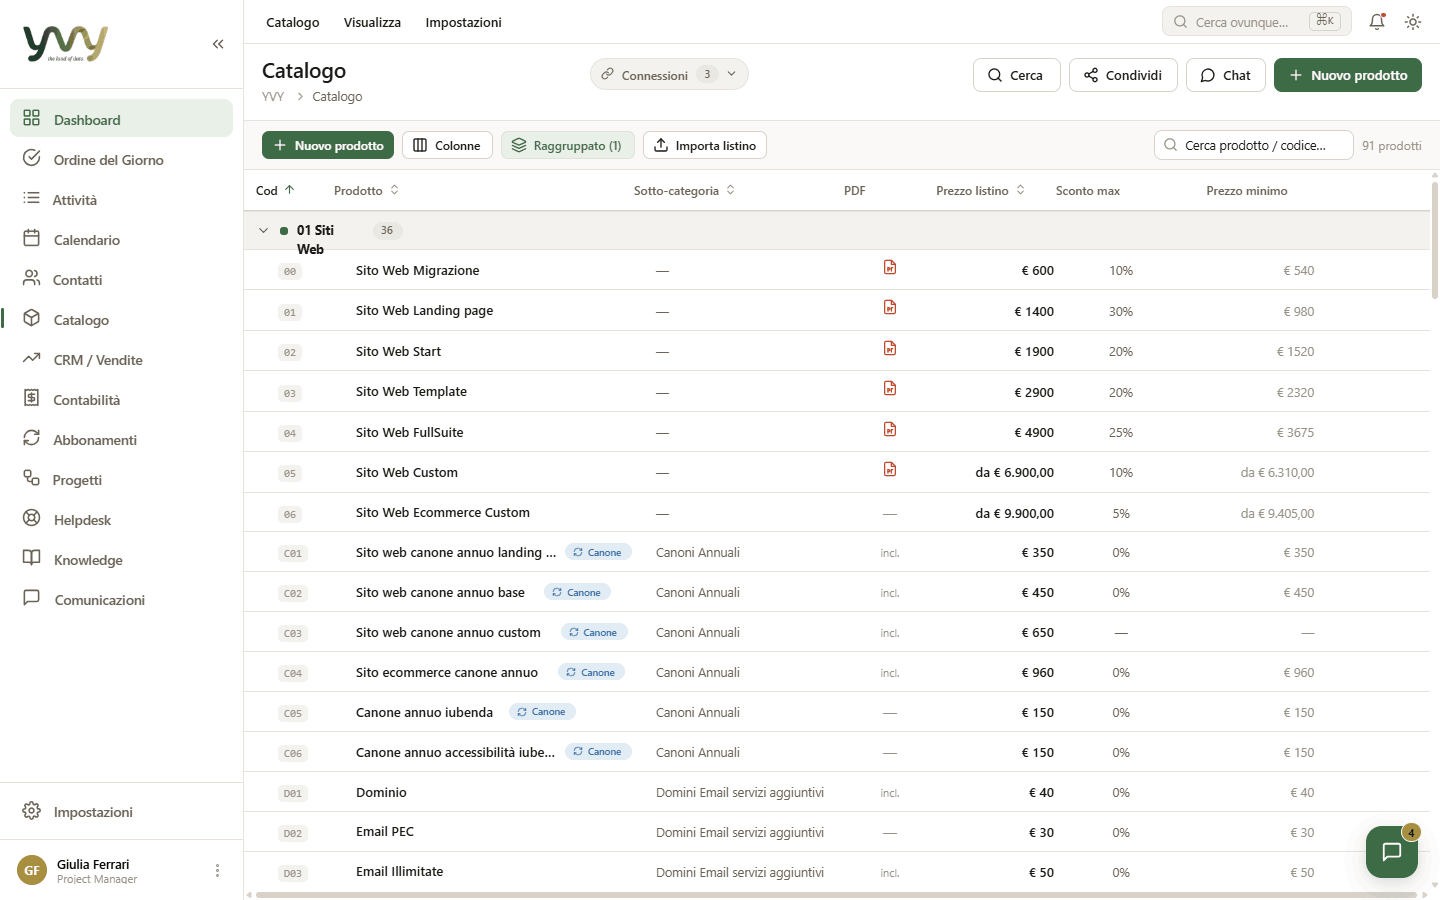Click price € 4900 of Sito Web FullSuite
The width and height of the screenshot is (1440, 900).
click(x=1034, y=432)
